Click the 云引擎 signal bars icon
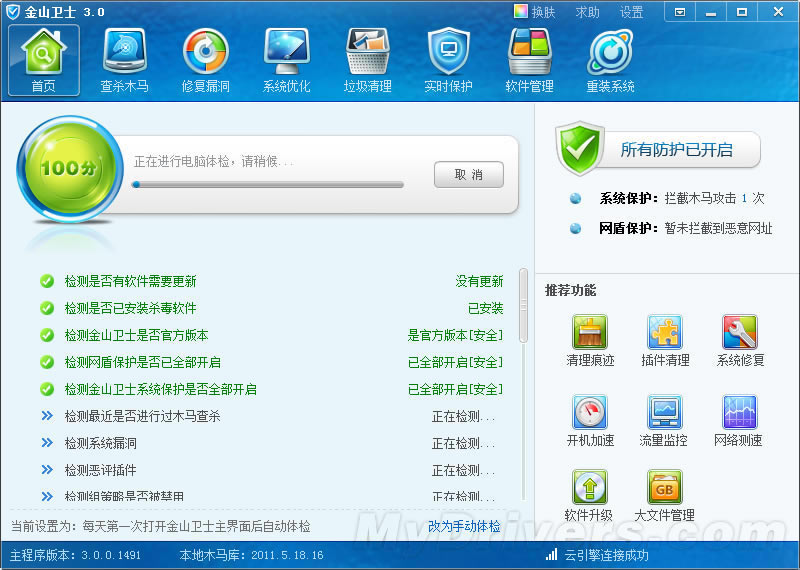 click(x=552, y=555)
